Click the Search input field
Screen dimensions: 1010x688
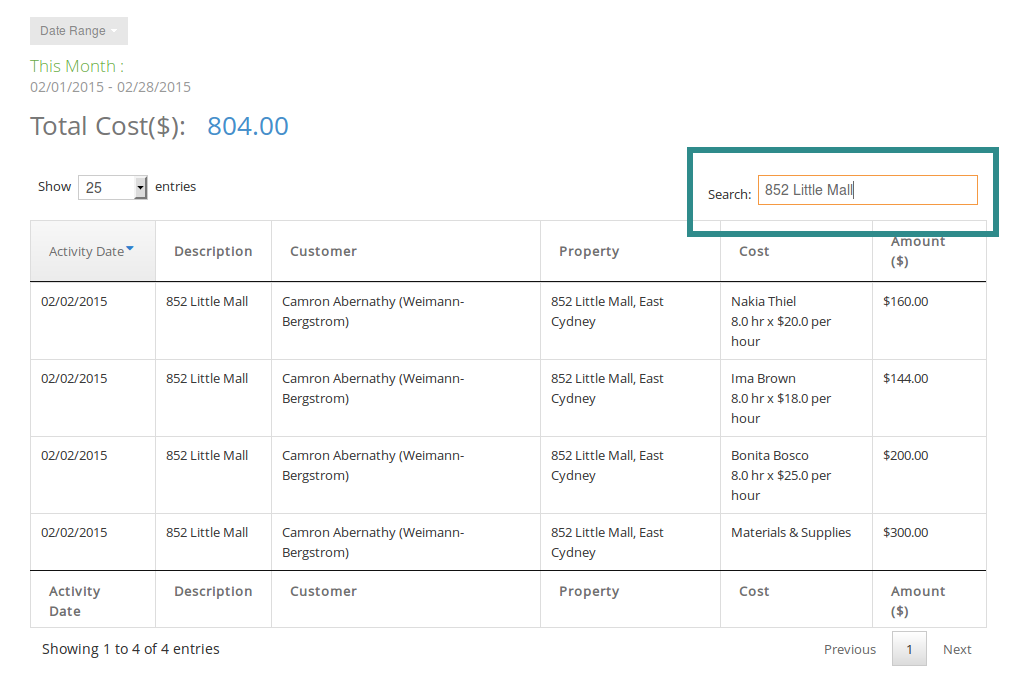point(868,190)
